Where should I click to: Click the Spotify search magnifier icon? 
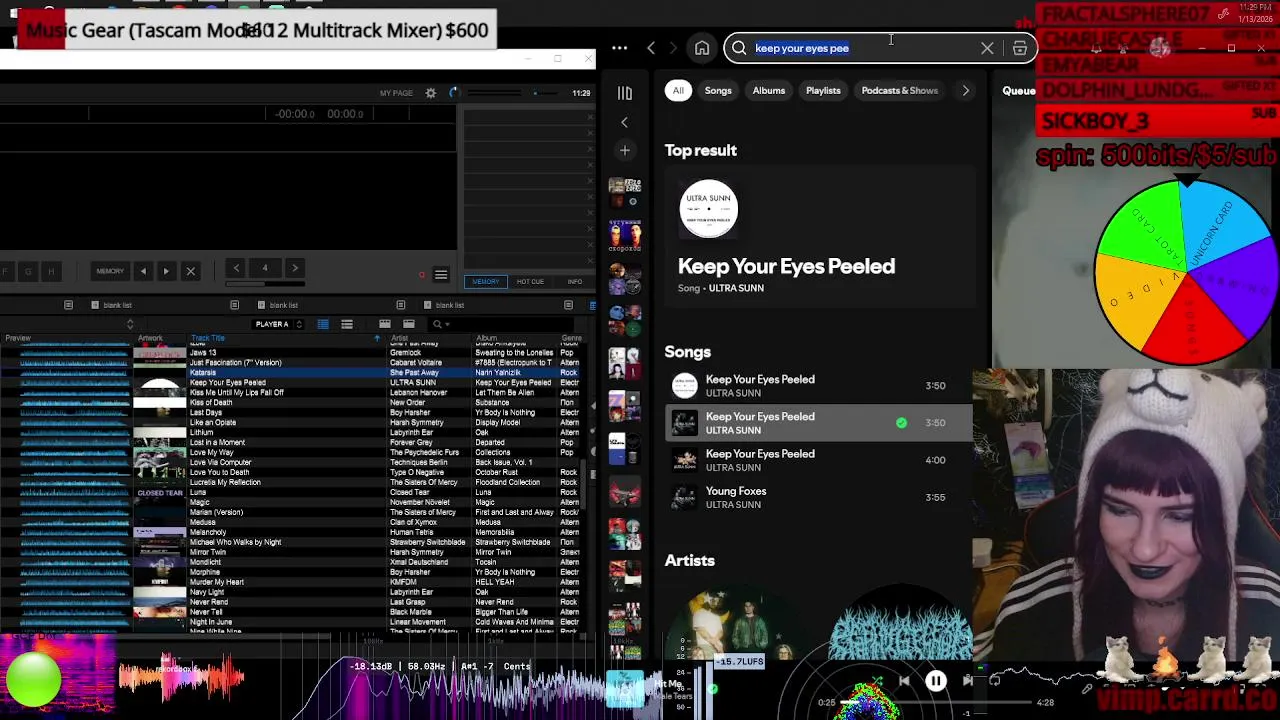tap(739, 48)
